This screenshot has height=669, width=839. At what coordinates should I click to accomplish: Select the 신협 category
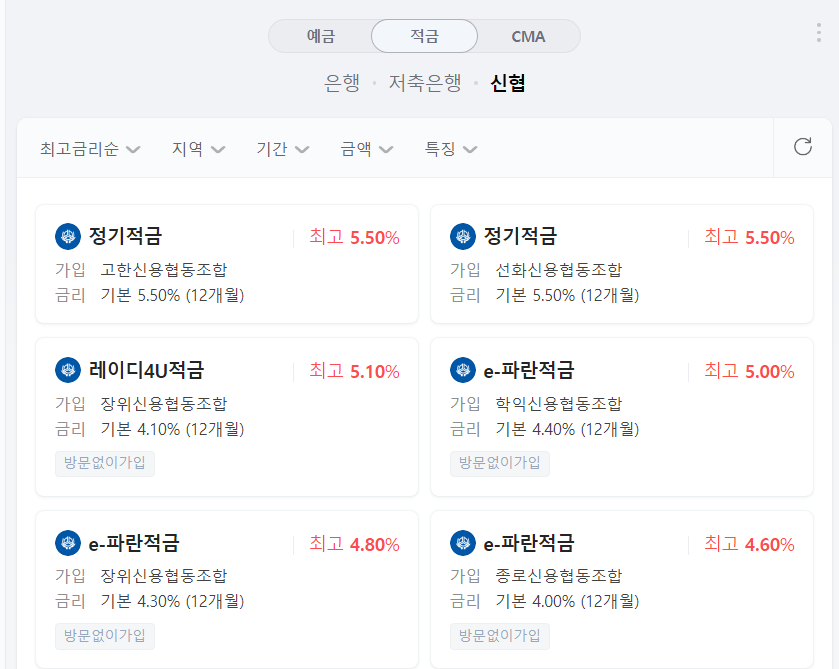[508, 83]
